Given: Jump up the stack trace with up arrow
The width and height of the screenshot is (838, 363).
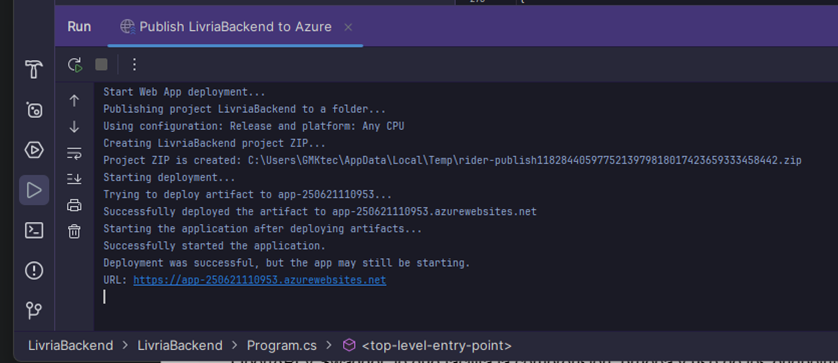Looking at the screenshot, I should click(74, 101).
